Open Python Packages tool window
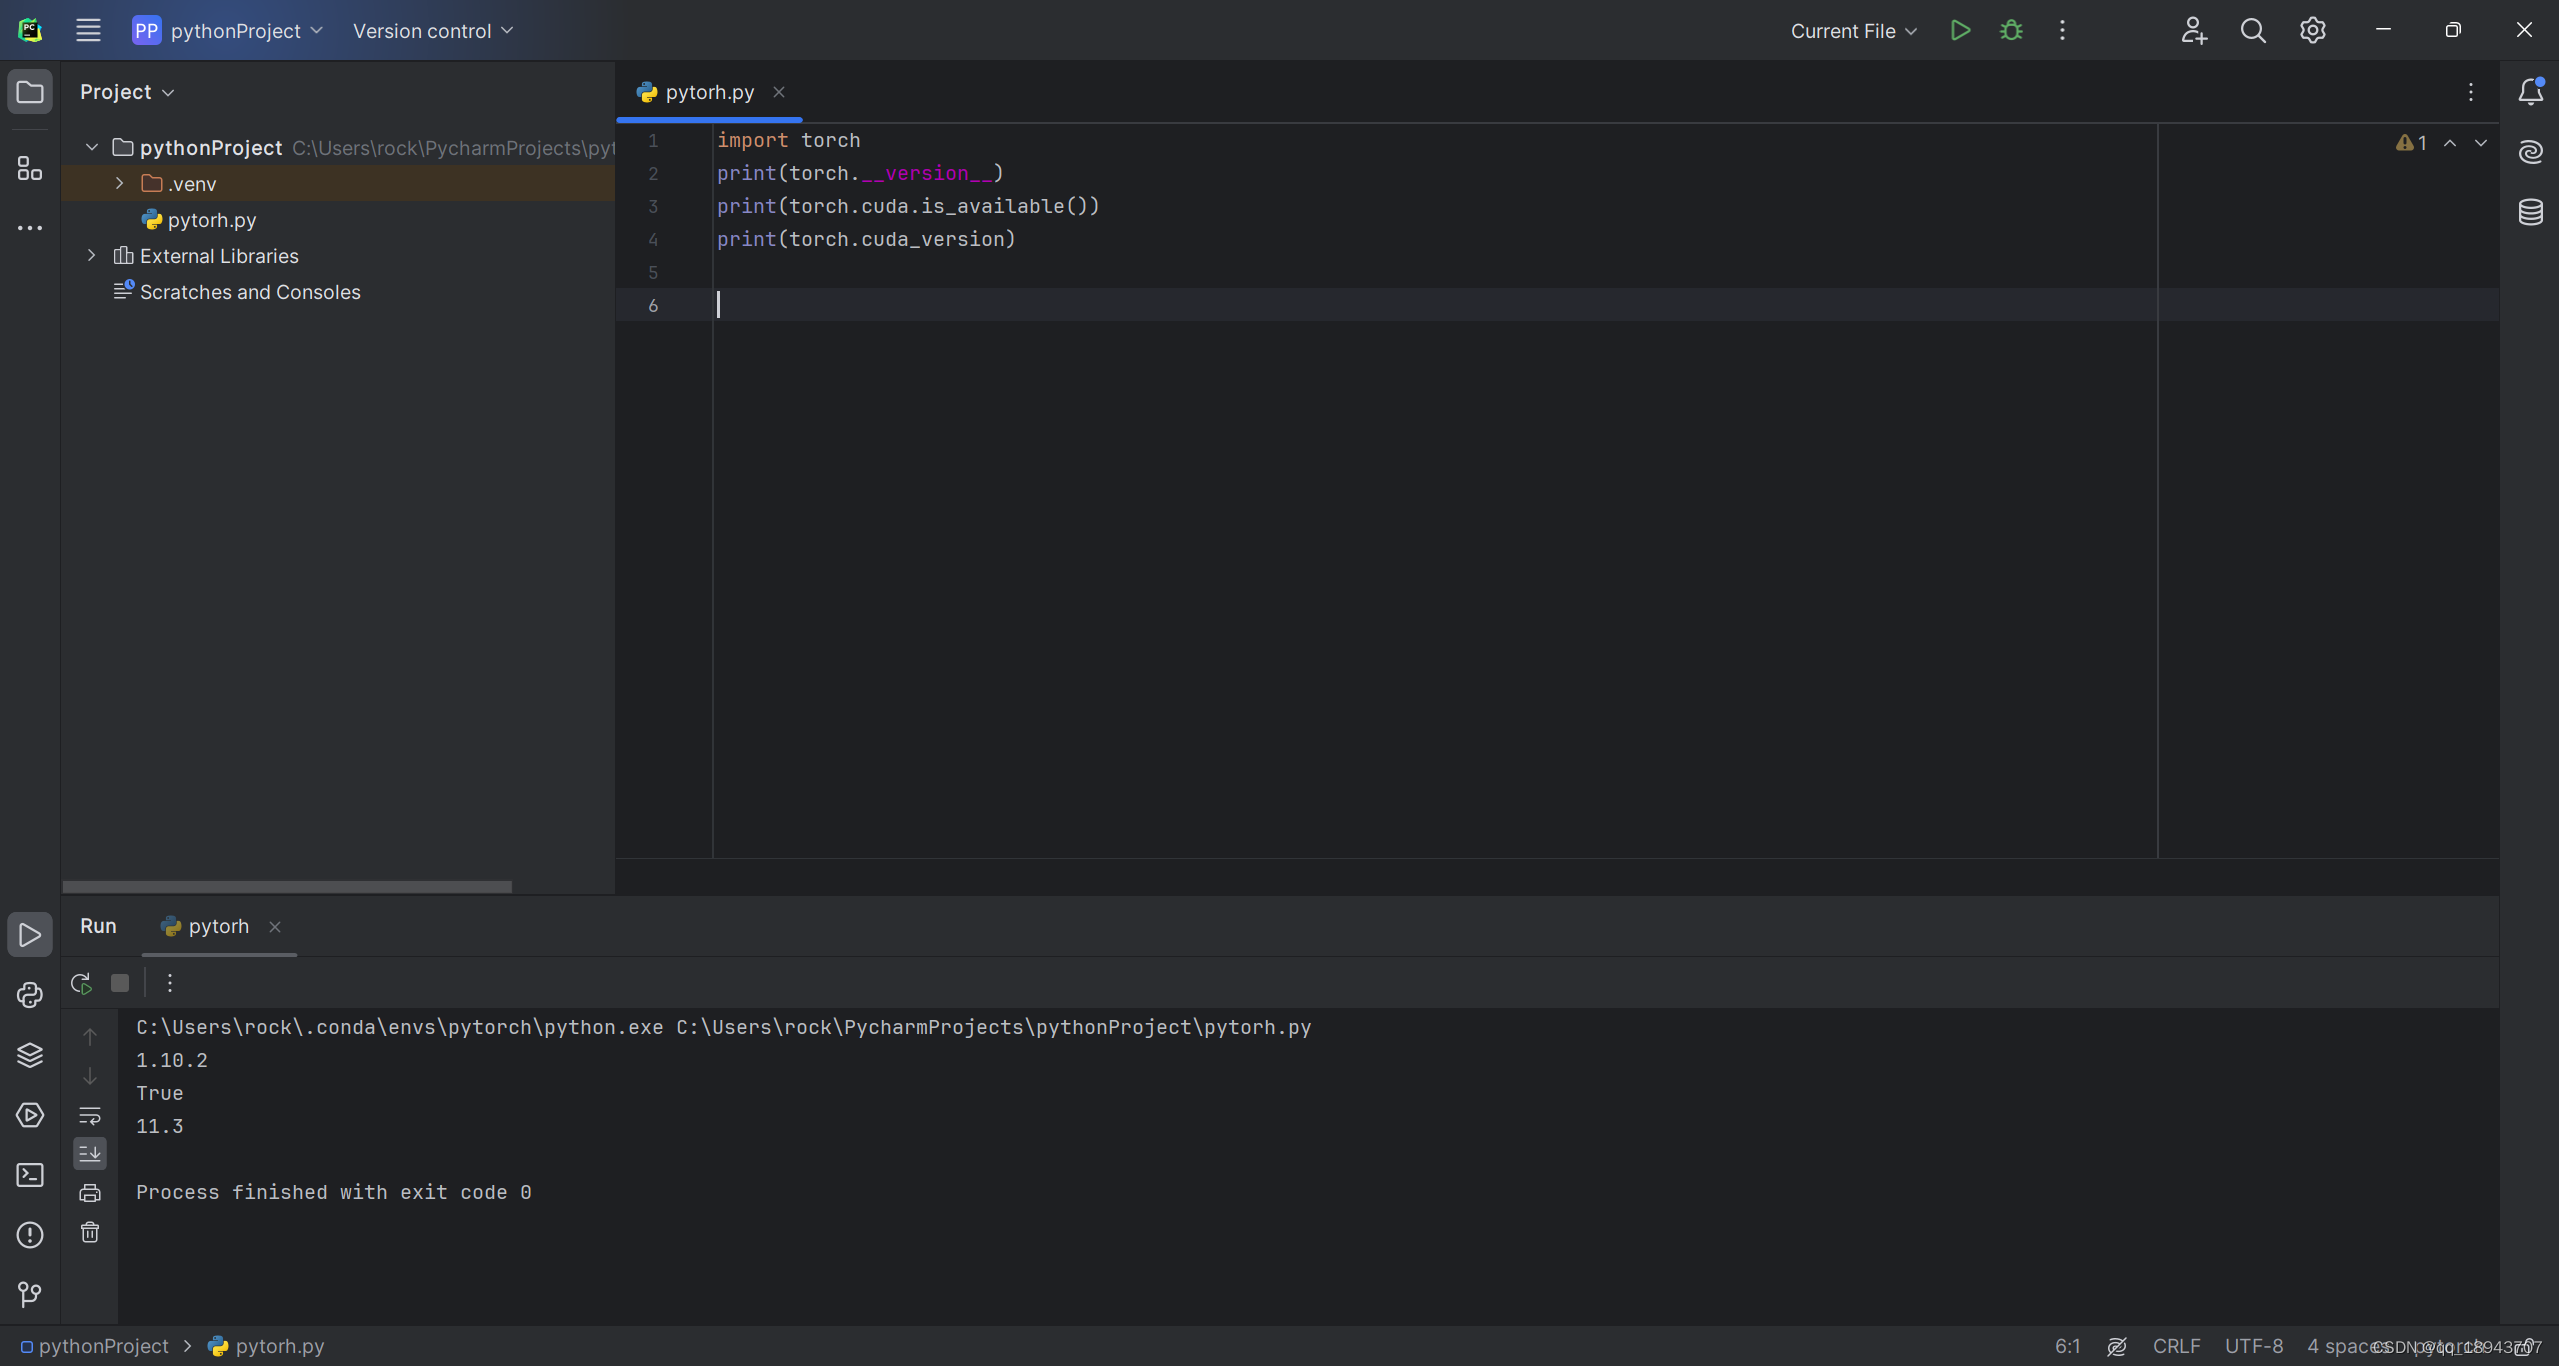This screenshot has width=2559, height=1366. pos(30,1055)
